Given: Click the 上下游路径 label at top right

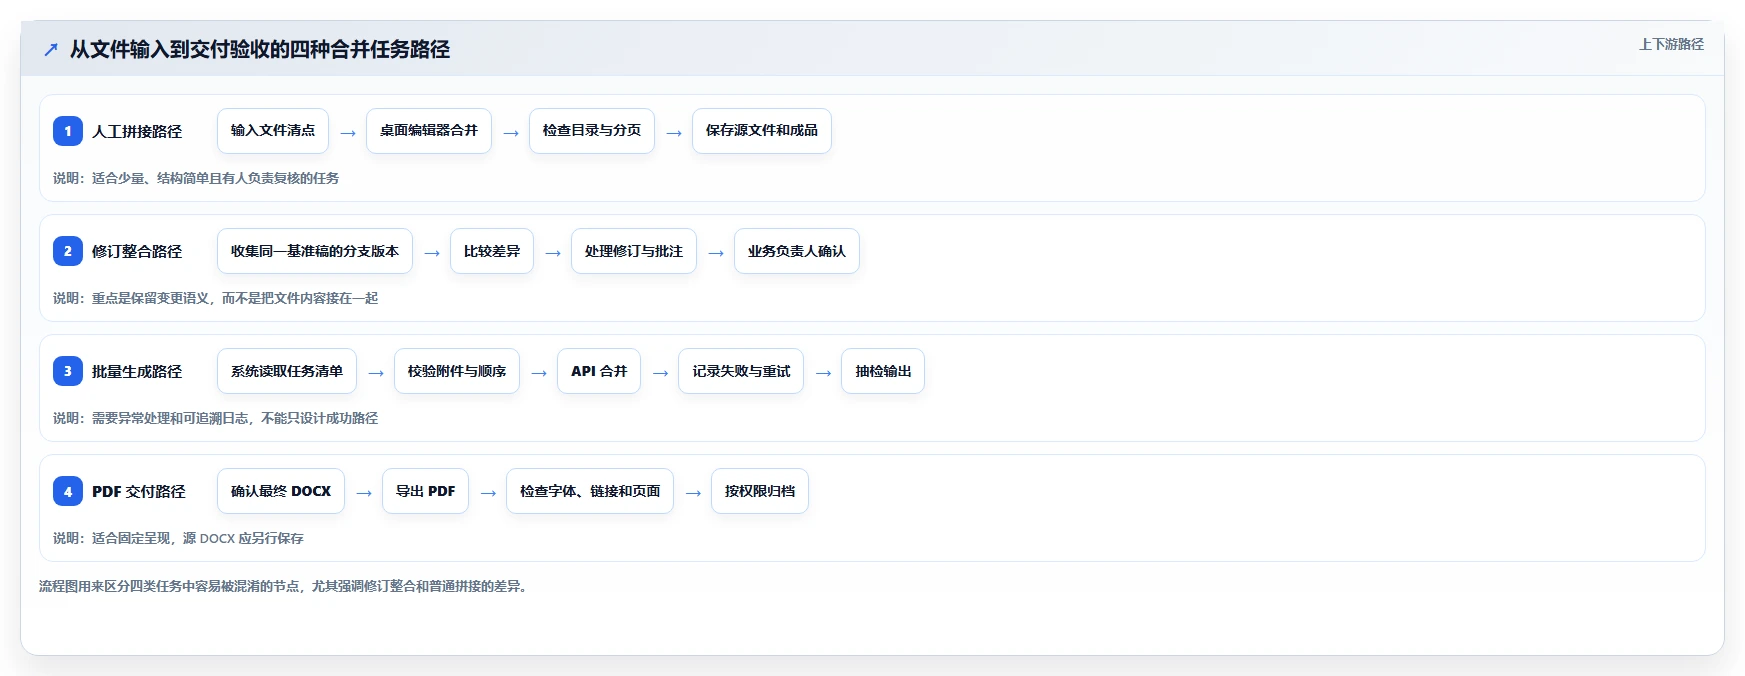Looking at the screenshot, I should [x=1671, y=44].
